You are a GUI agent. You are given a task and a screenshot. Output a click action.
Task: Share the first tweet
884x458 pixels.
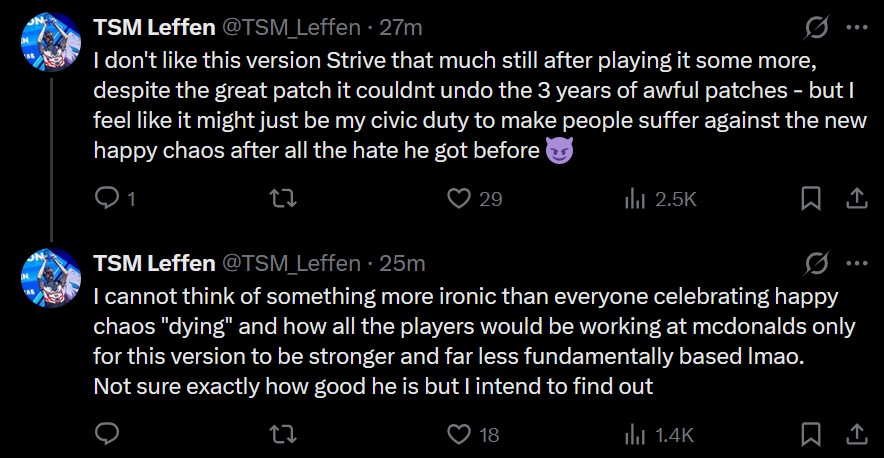click(x=855, y=198)
